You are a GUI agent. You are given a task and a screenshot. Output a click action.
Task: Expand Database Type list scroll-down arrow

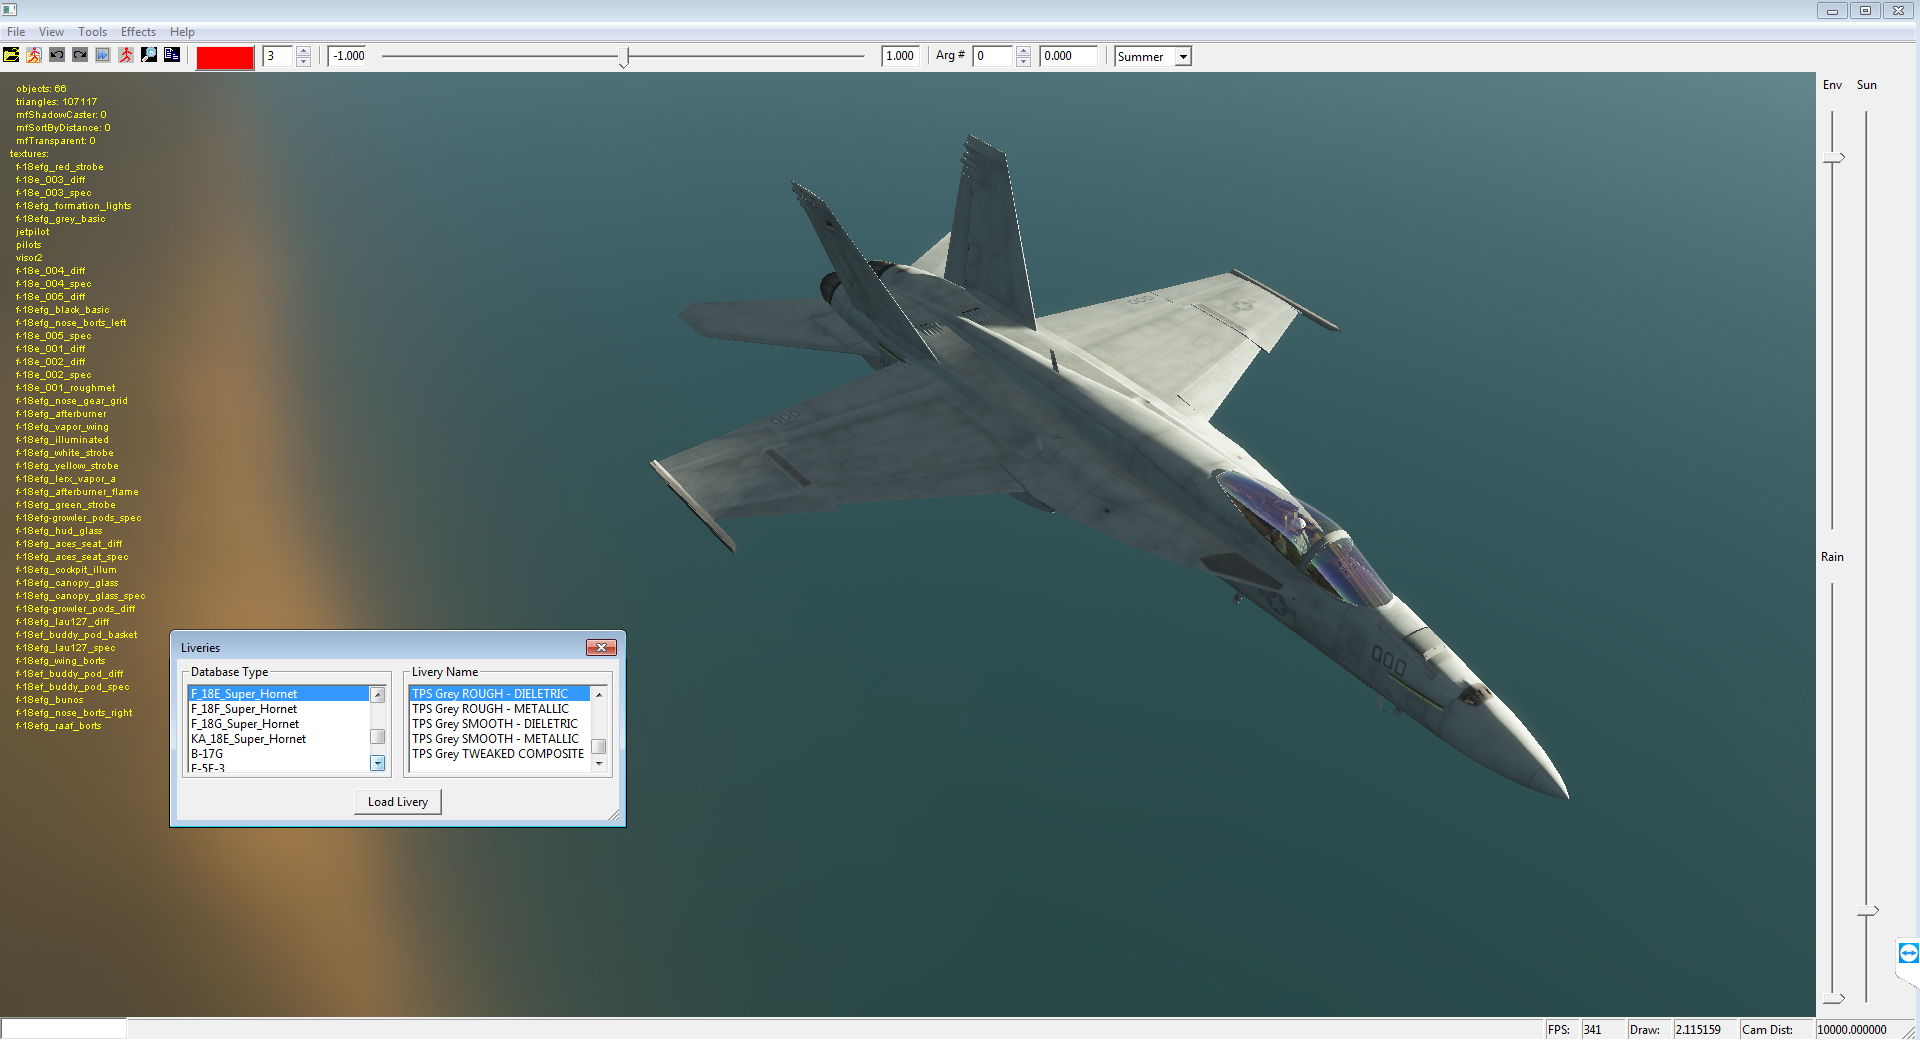378,763
